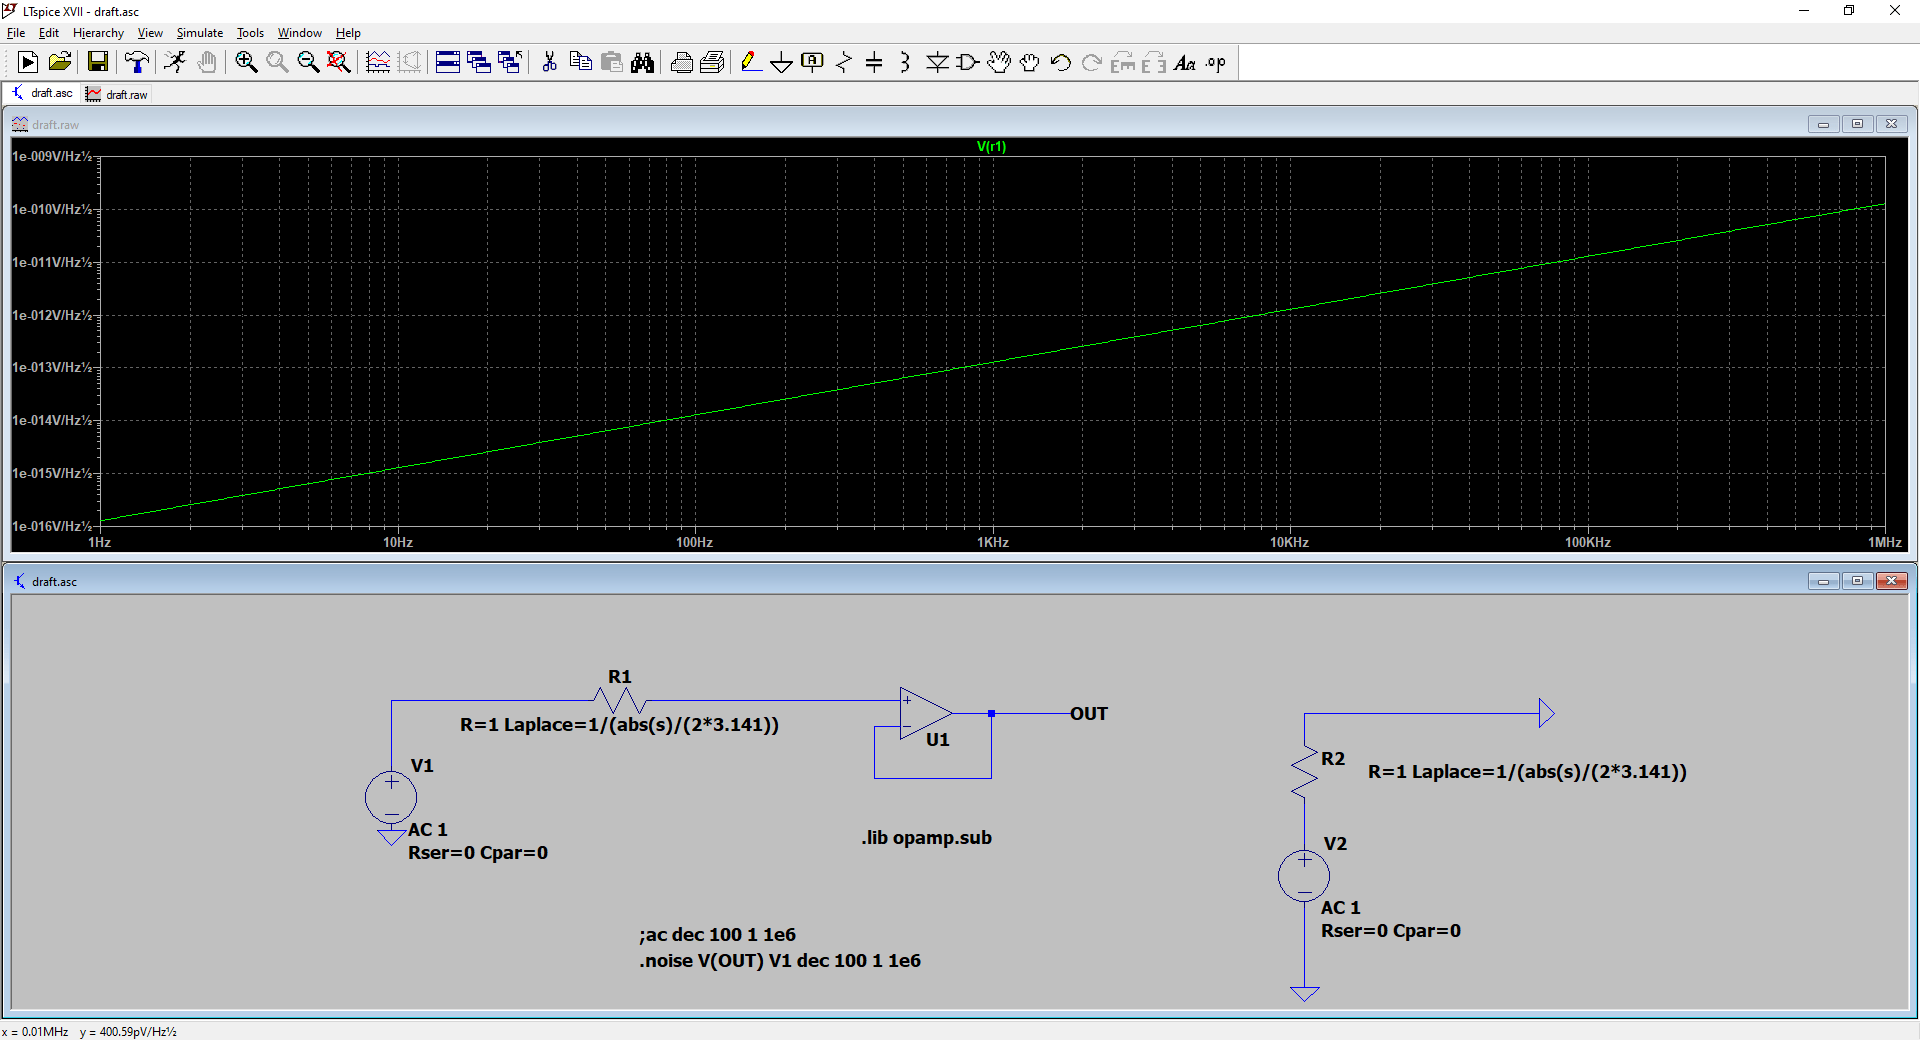Halt the running simulation
Viewport: 1920px width, 1040px height.
pos(175,62)
